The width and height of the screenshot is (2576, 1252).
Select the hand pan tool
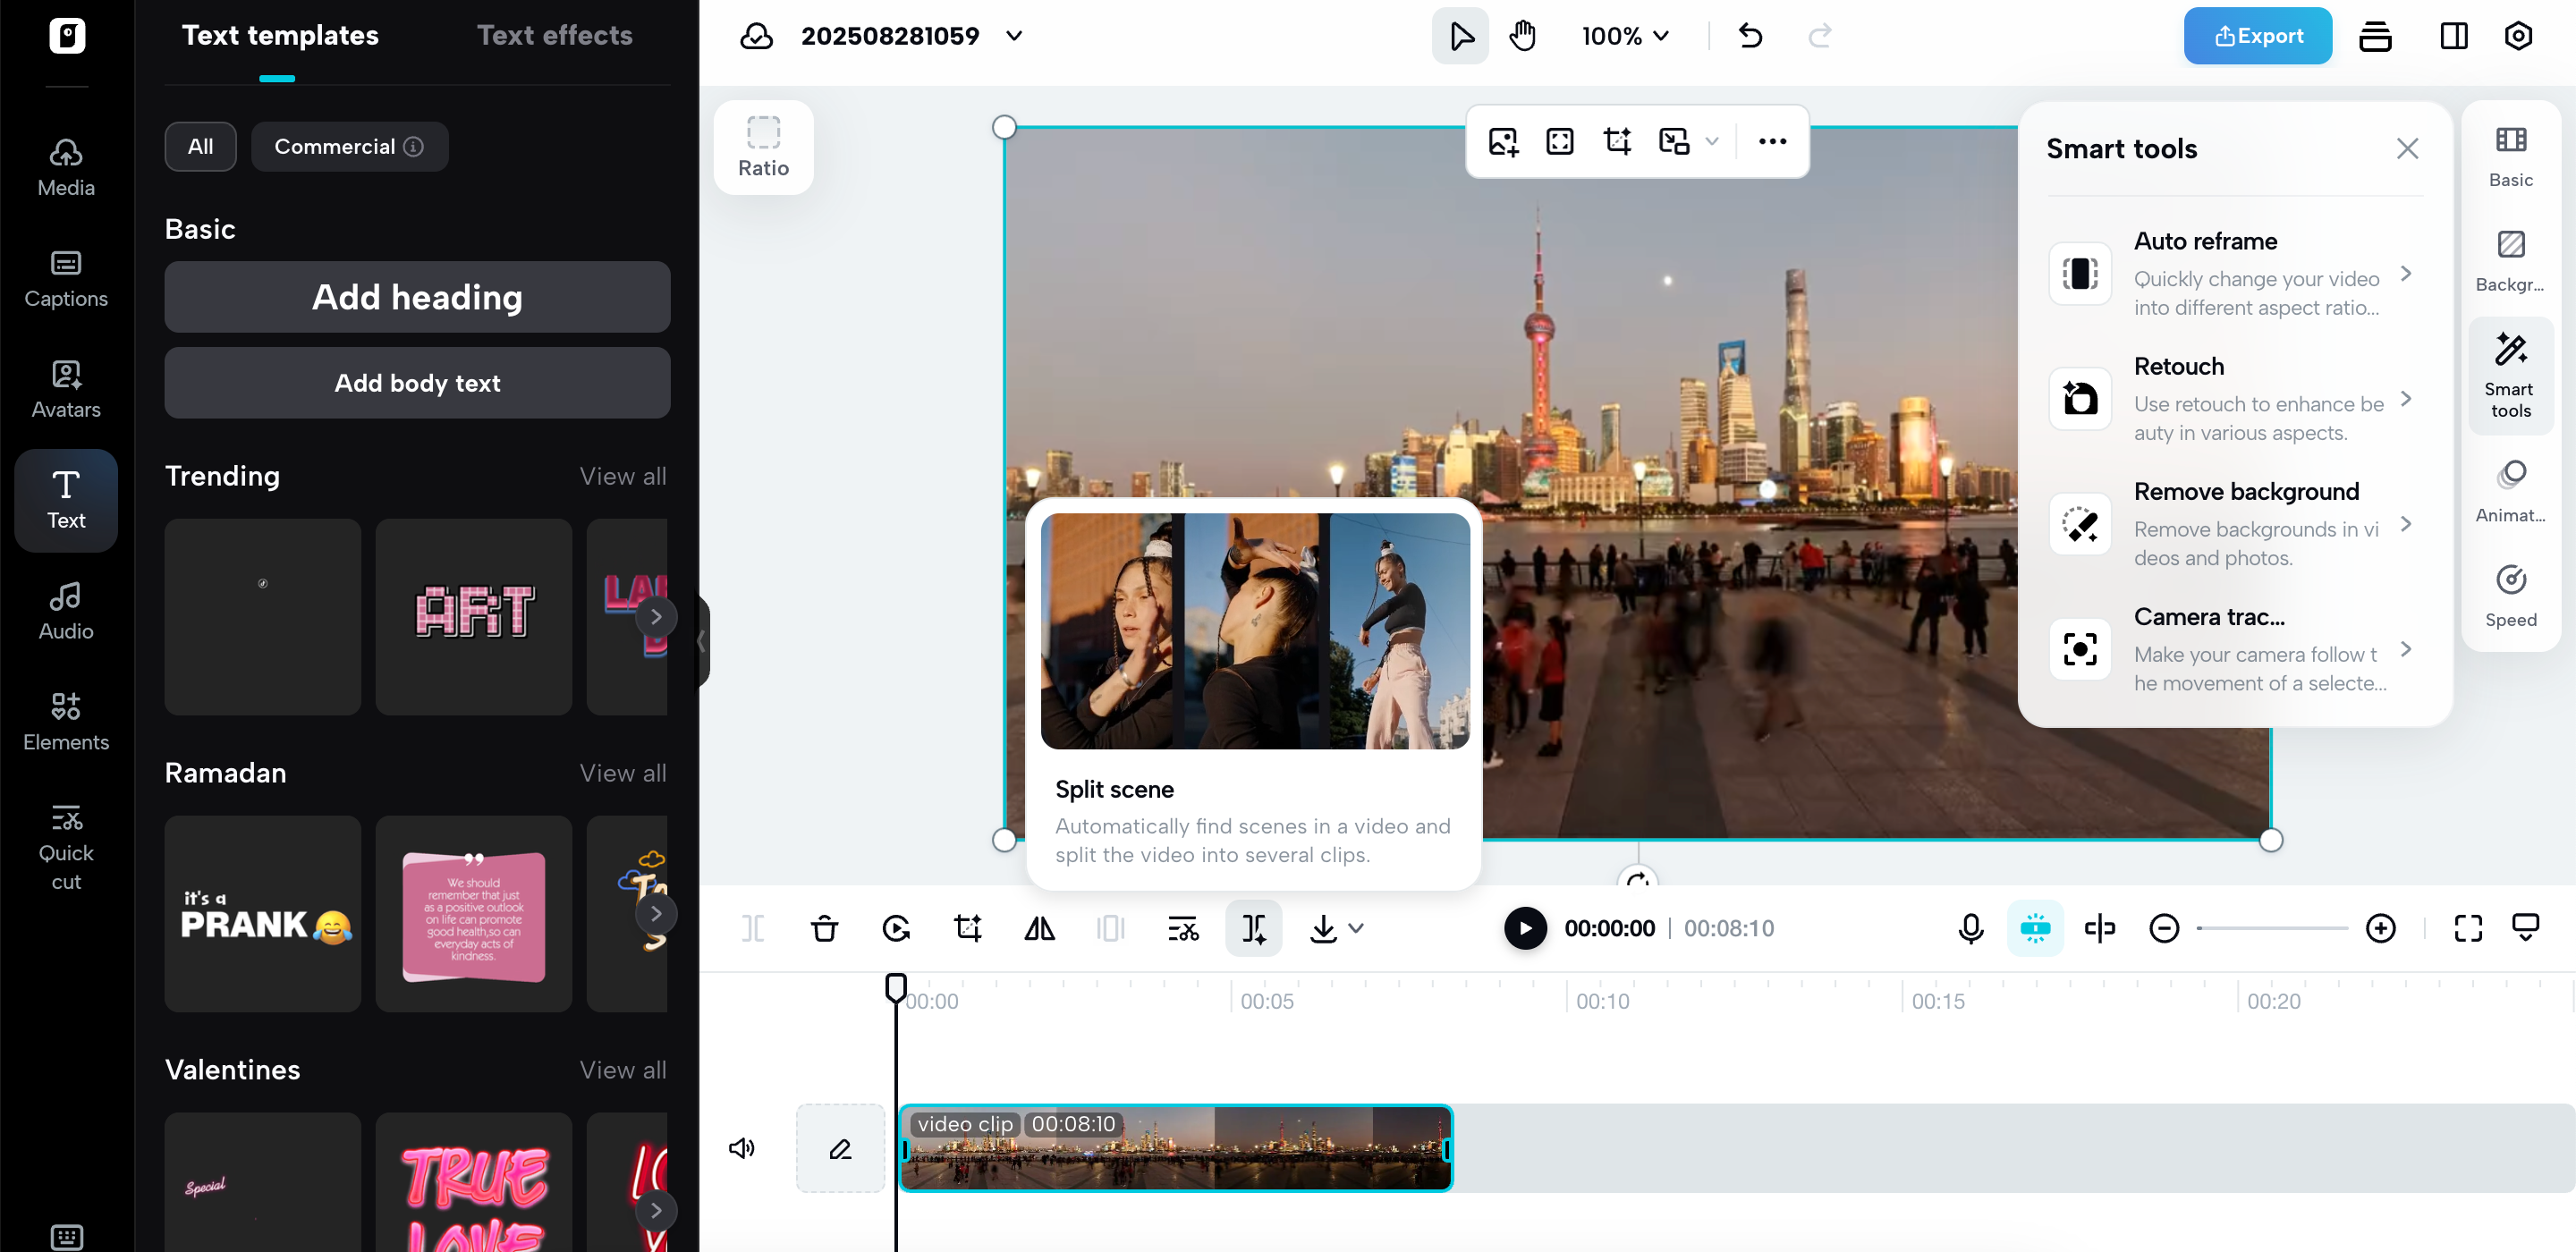click(1522, 36)
